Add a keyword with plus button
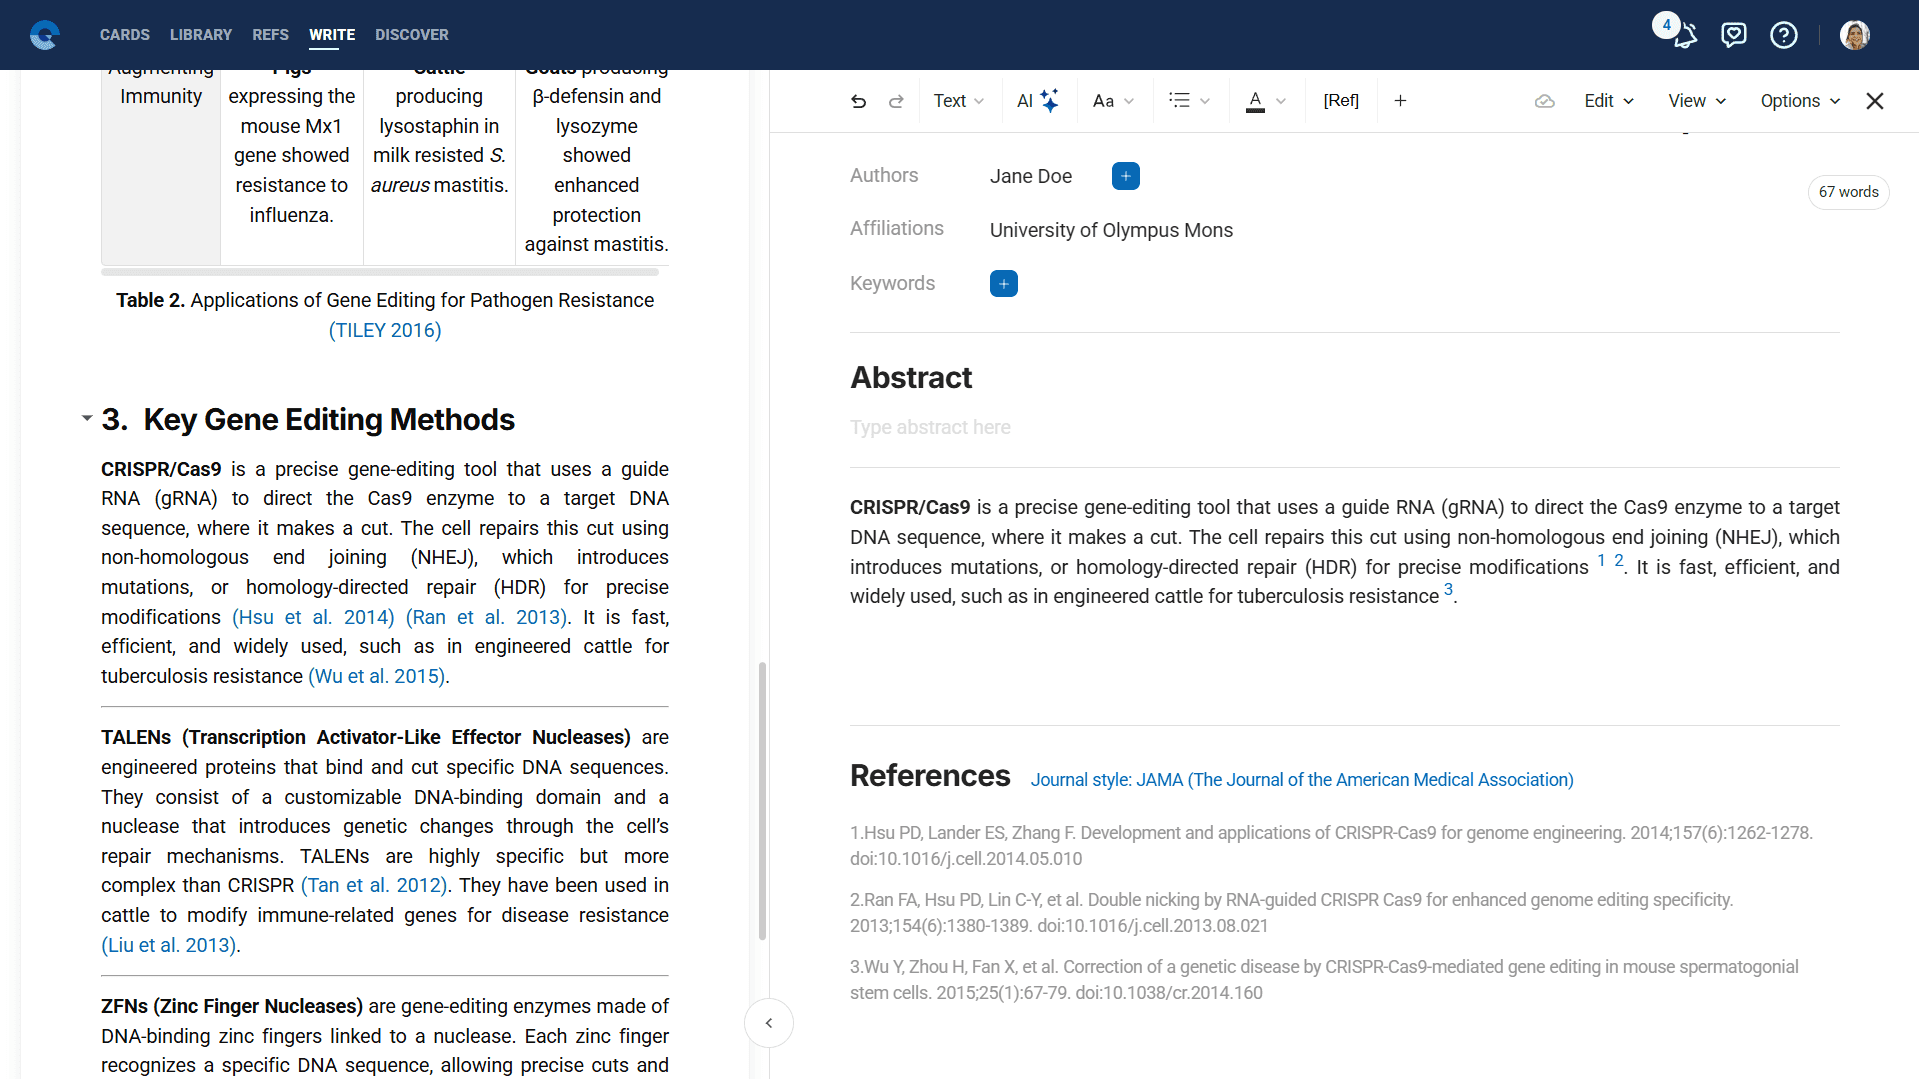 coord(1003,284)
